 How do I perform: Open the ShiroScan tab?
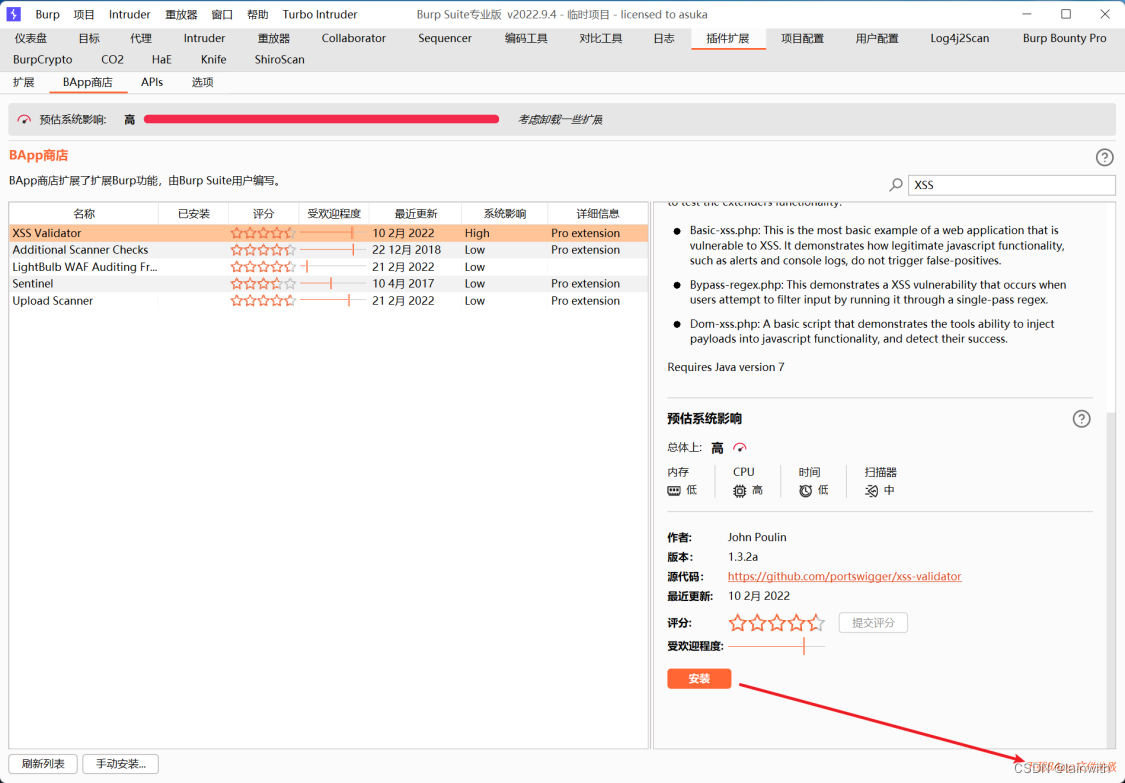pyautogui.click(x=279, y=60)
